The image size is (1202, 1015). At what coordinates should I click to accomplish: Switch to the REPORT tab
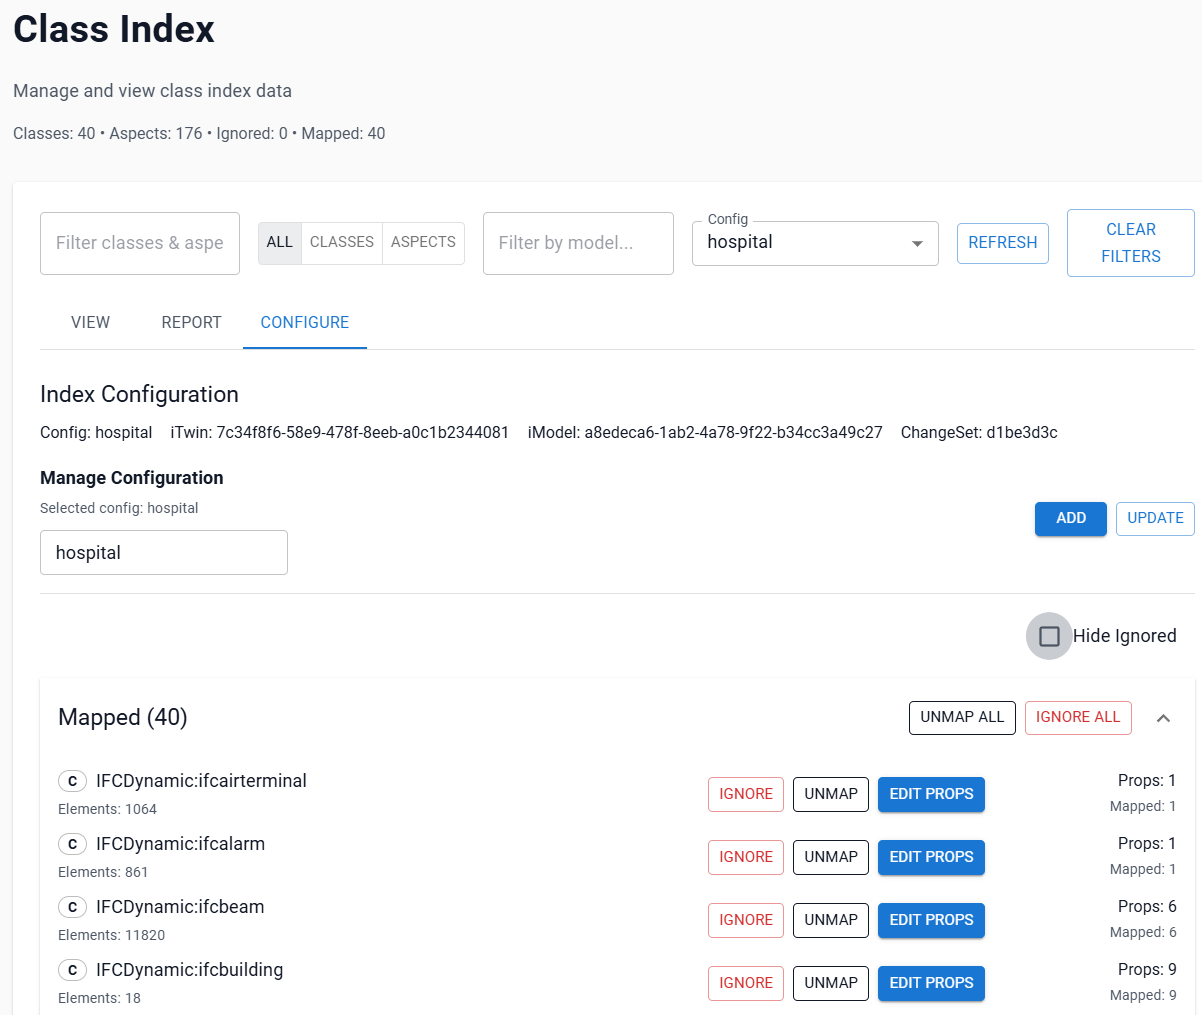point(191,323)
